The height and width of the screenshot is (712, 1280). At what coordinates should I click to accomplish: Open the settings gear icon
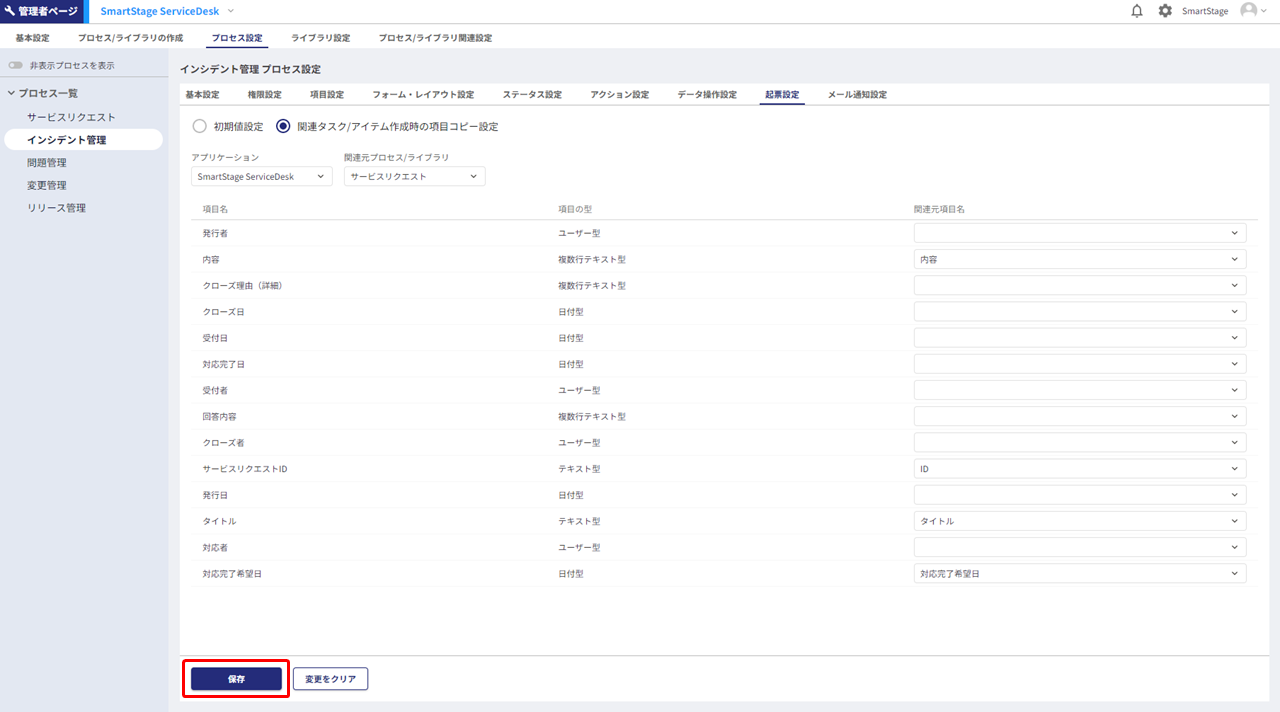[x=1165, y=11]
